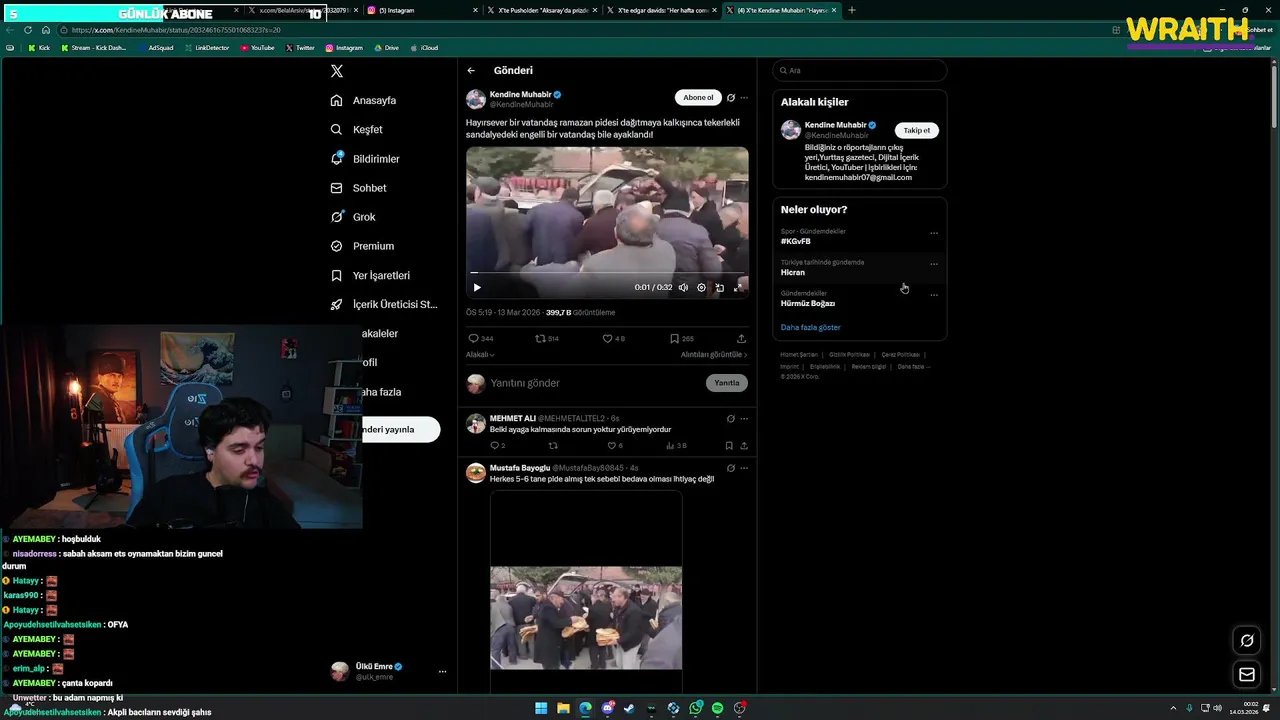Show hidden tray icons chevron
The height and width of the screenshot is (720, 1280).
click(x=1173, y=708)
